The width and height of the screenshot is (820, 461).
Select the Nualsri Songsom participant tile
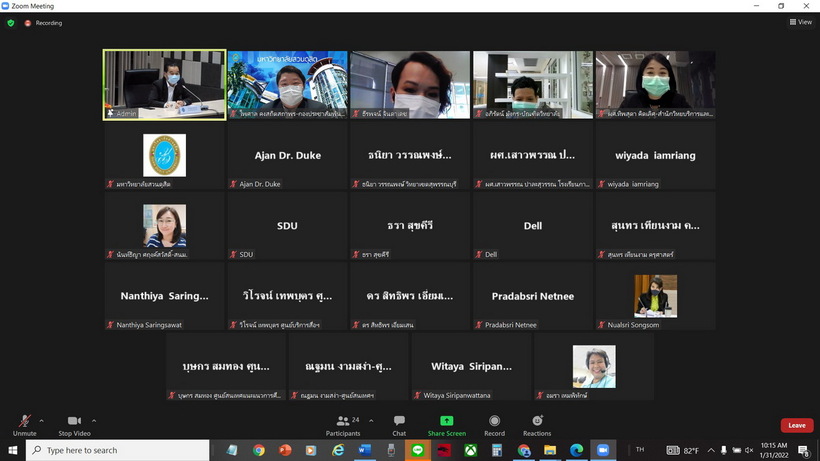(x=655, y=296)
